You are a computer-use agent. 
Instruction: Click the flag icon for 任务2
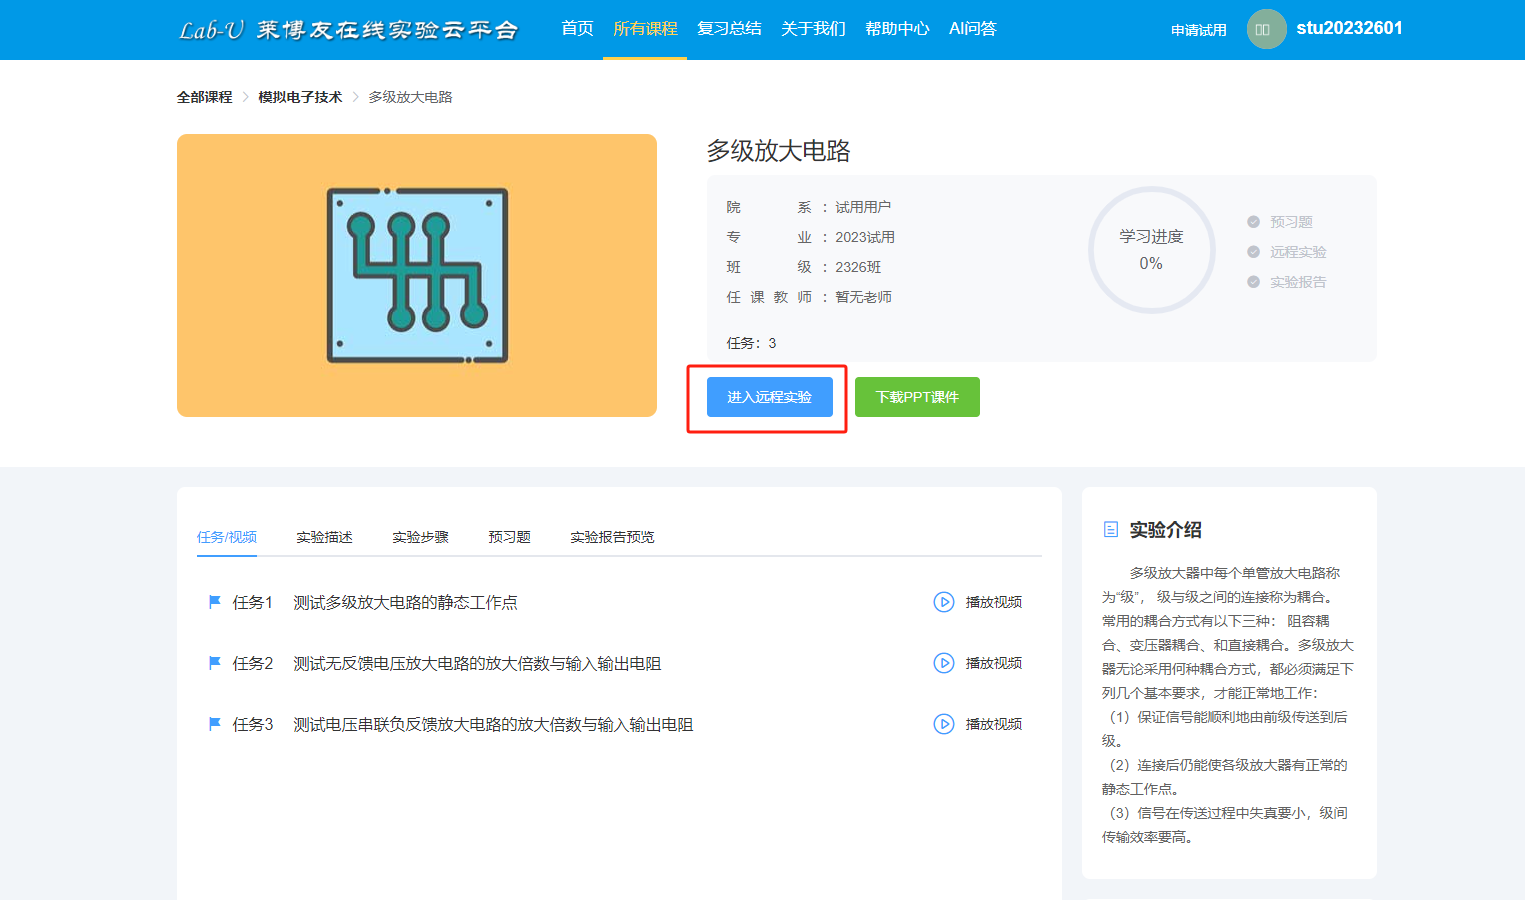[214, 663]
